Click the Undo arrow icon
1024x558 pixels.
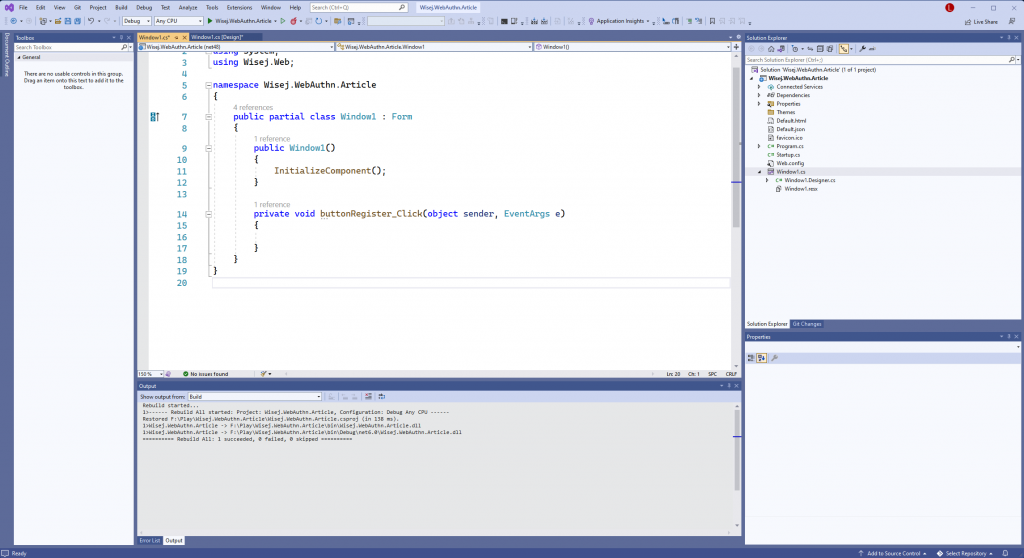tap(91, 21)
